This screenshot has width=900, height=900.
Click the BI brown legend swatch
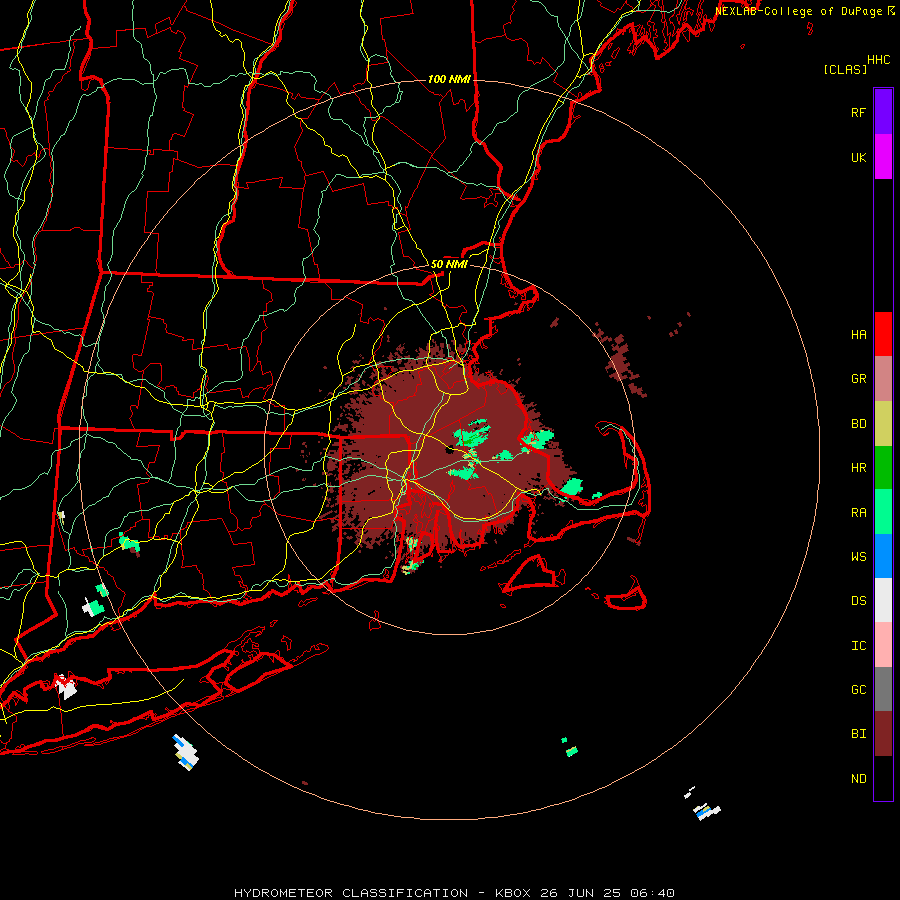point(883,734)
